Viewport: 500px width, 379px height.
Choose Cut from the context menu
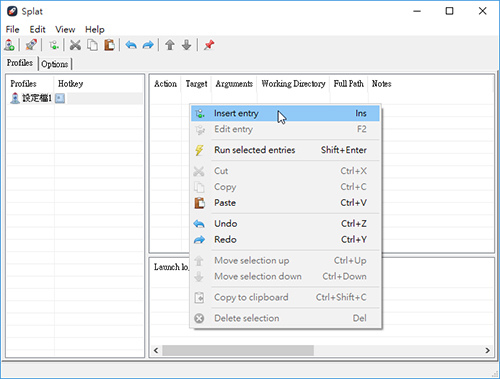point(286,171)
